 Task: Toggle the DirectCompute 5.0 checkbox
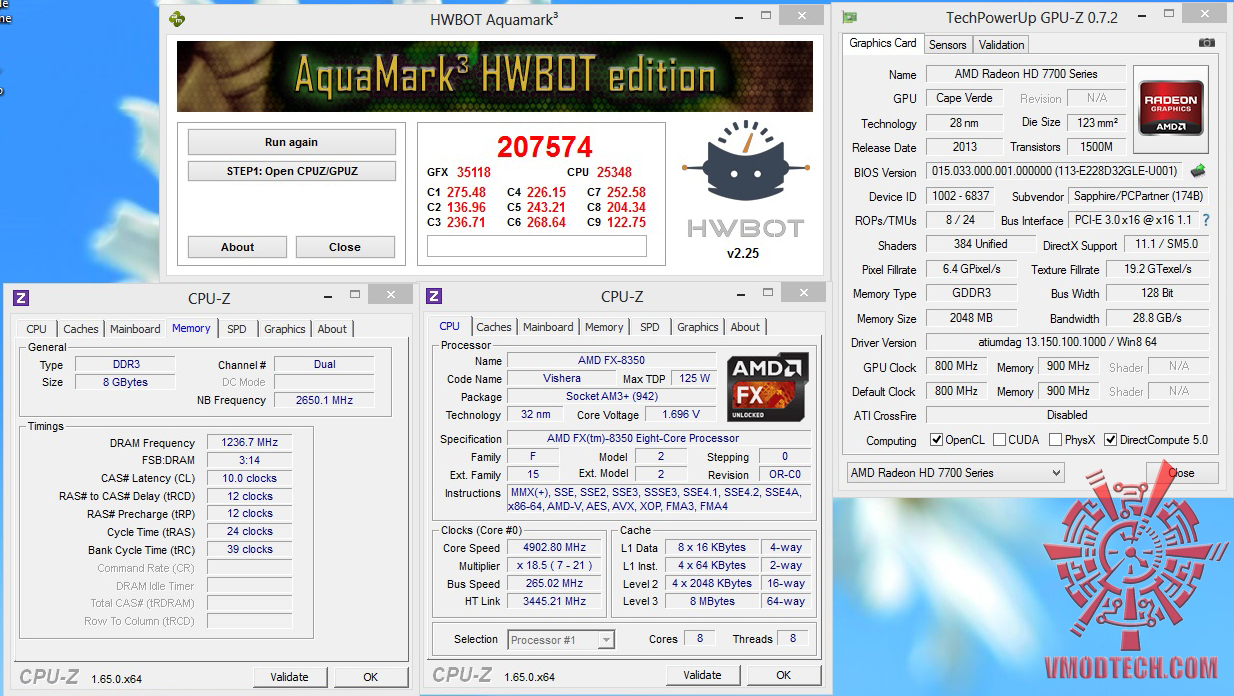[x=1110, y=440]
